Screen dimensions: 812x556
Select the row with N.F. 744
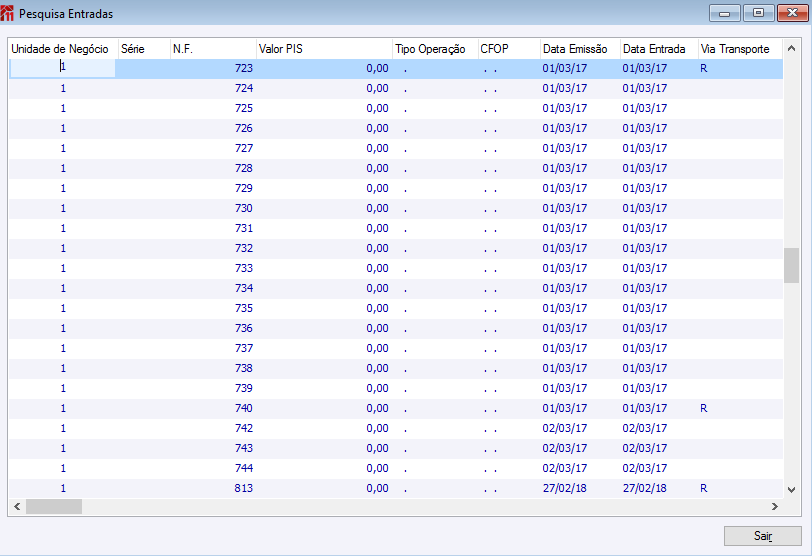tap(396, 469)
